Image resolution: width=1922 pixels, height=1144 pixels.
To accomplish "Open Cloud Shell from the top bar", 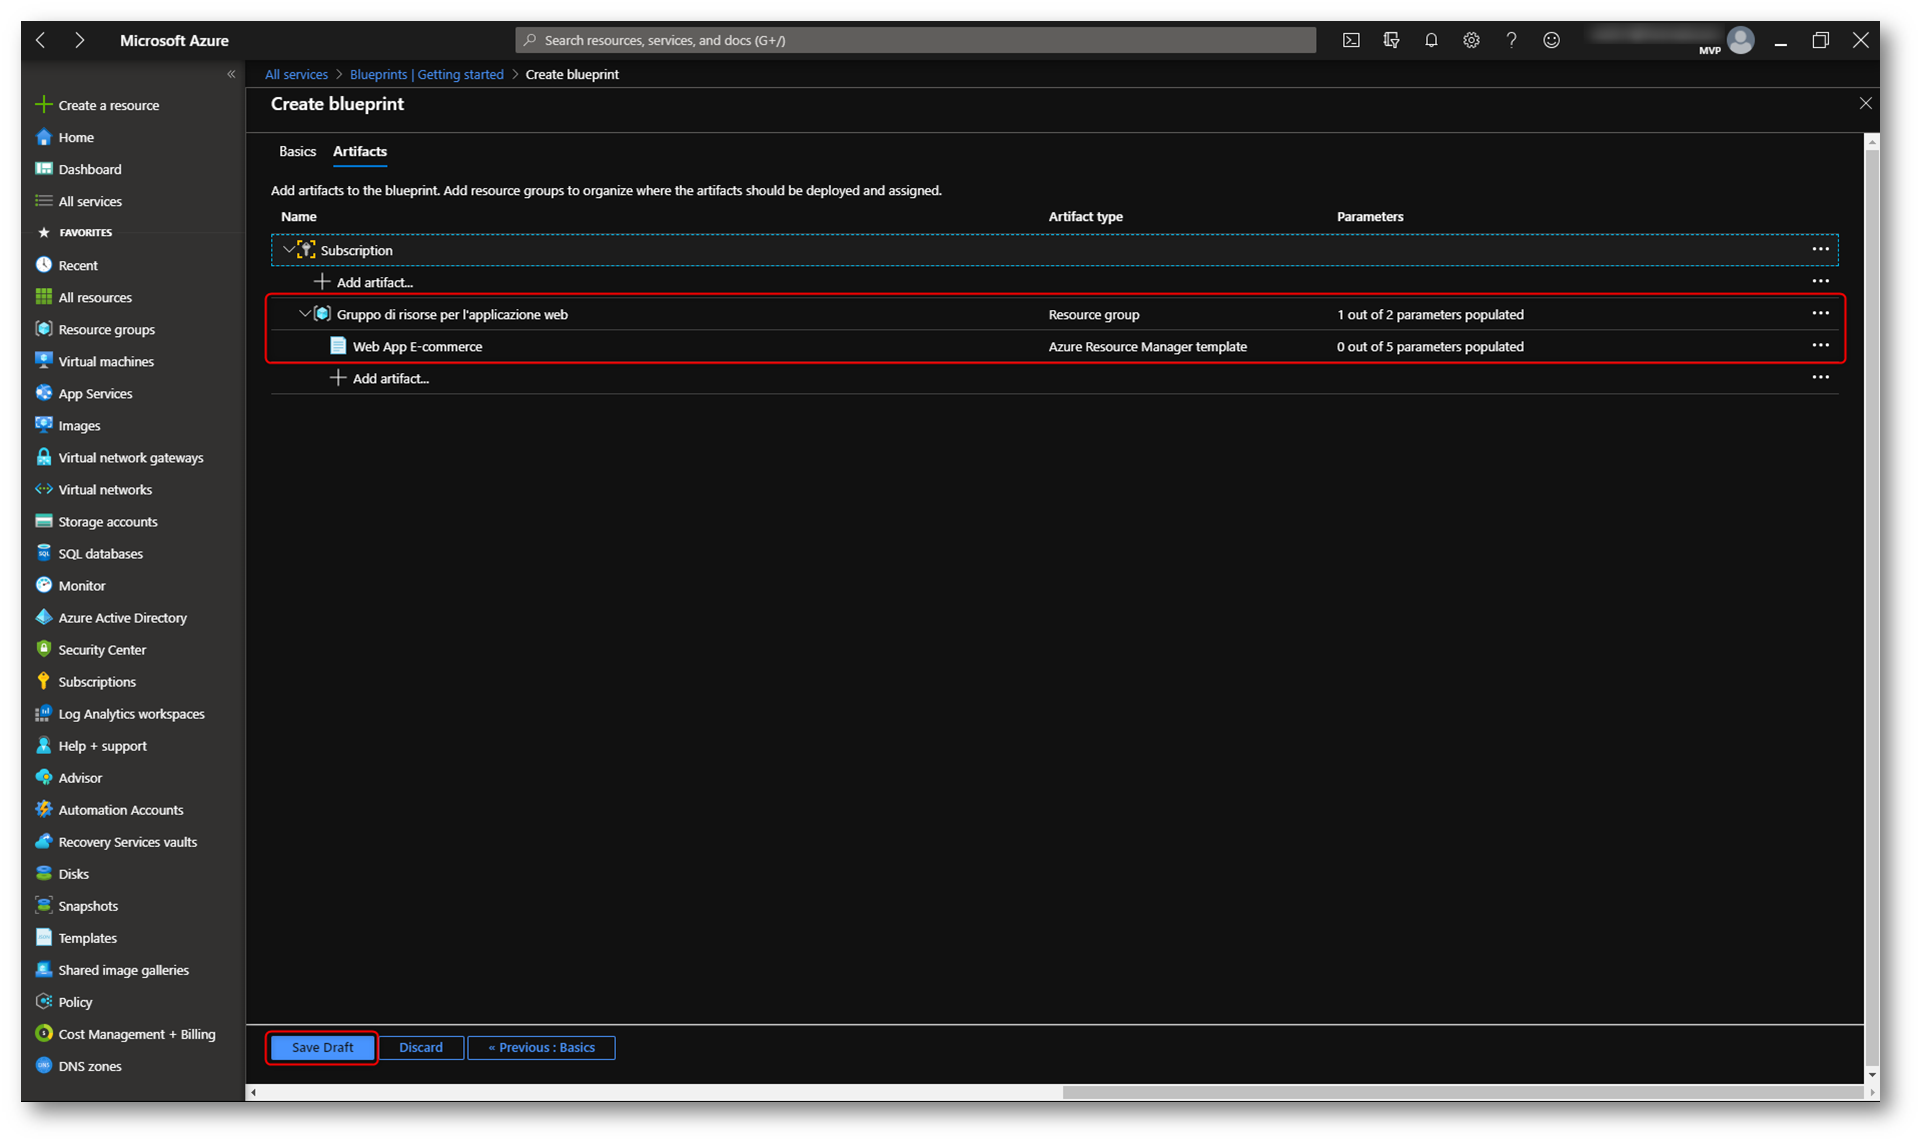I will pos(1351,40).
